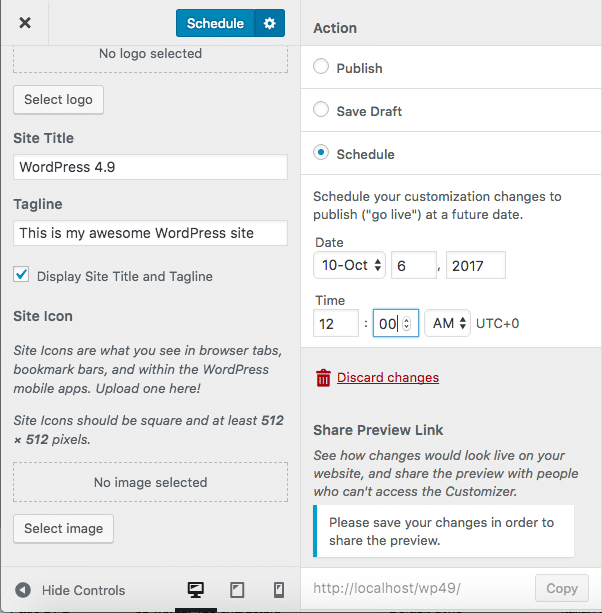Select the Save Draft radio option
The height and width of the screenshot is (613, 602).
(x=321, y=110)
